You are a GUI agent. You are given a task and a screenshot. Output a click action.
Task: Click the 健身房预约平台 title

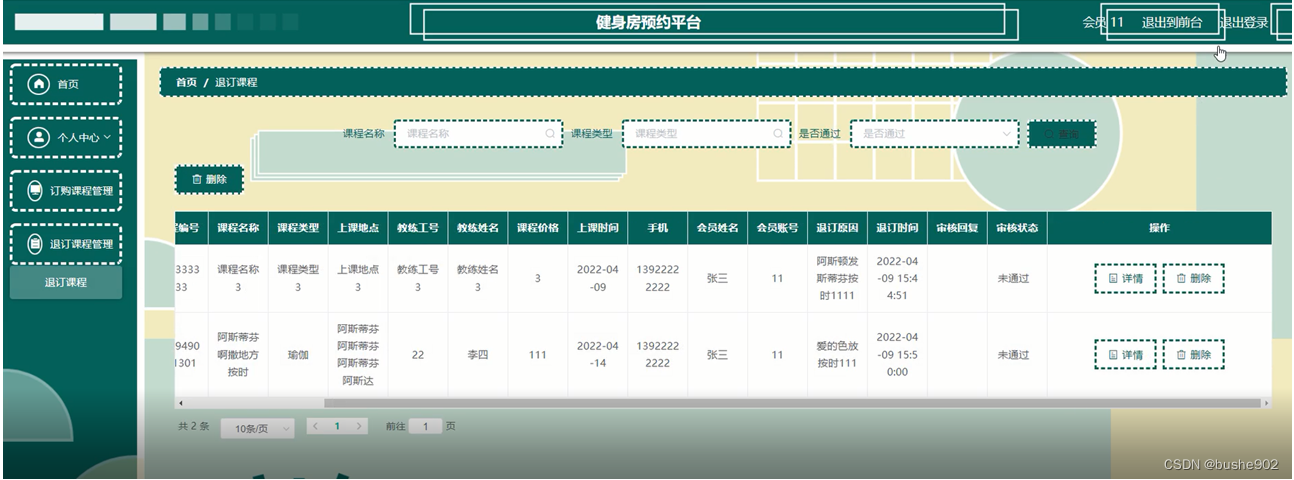pos(648,23)
